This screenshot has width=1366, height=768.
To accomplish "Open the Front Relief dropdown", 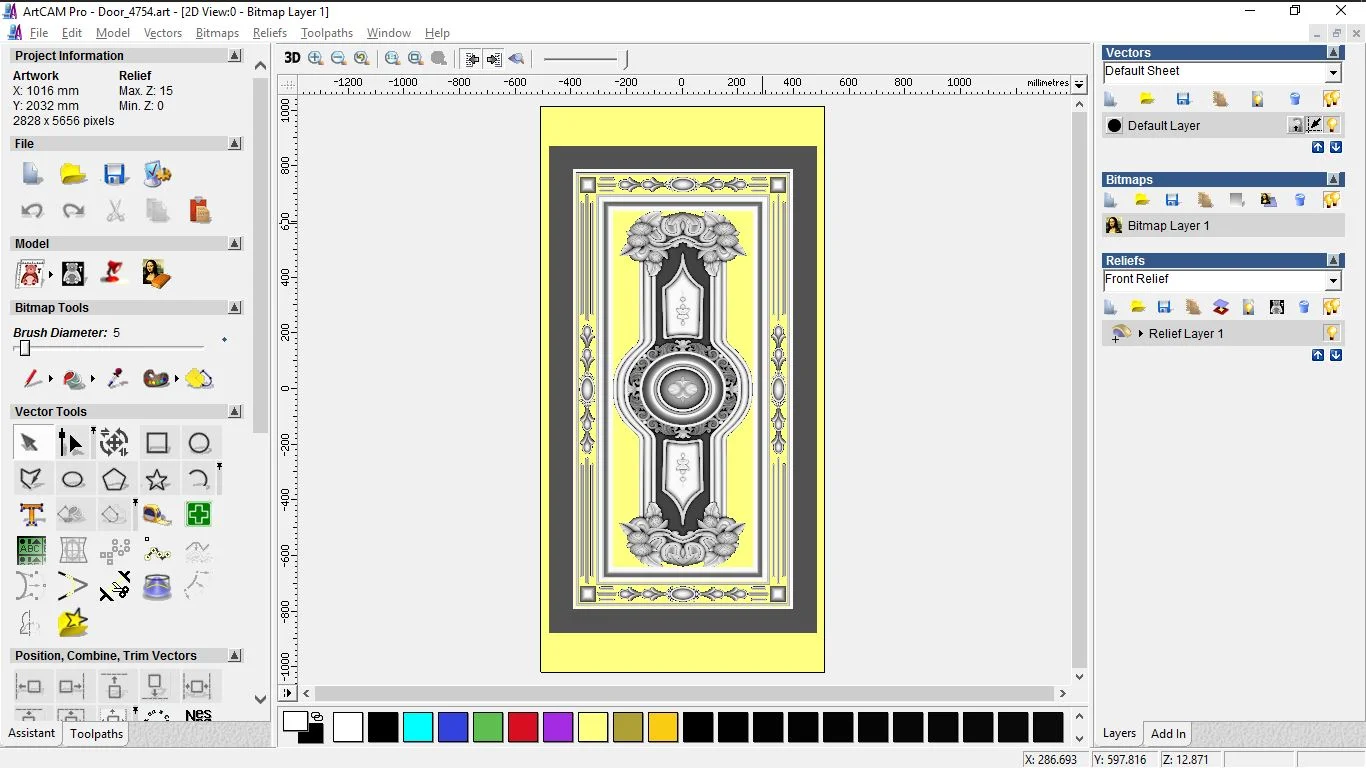I will 1333,281.
